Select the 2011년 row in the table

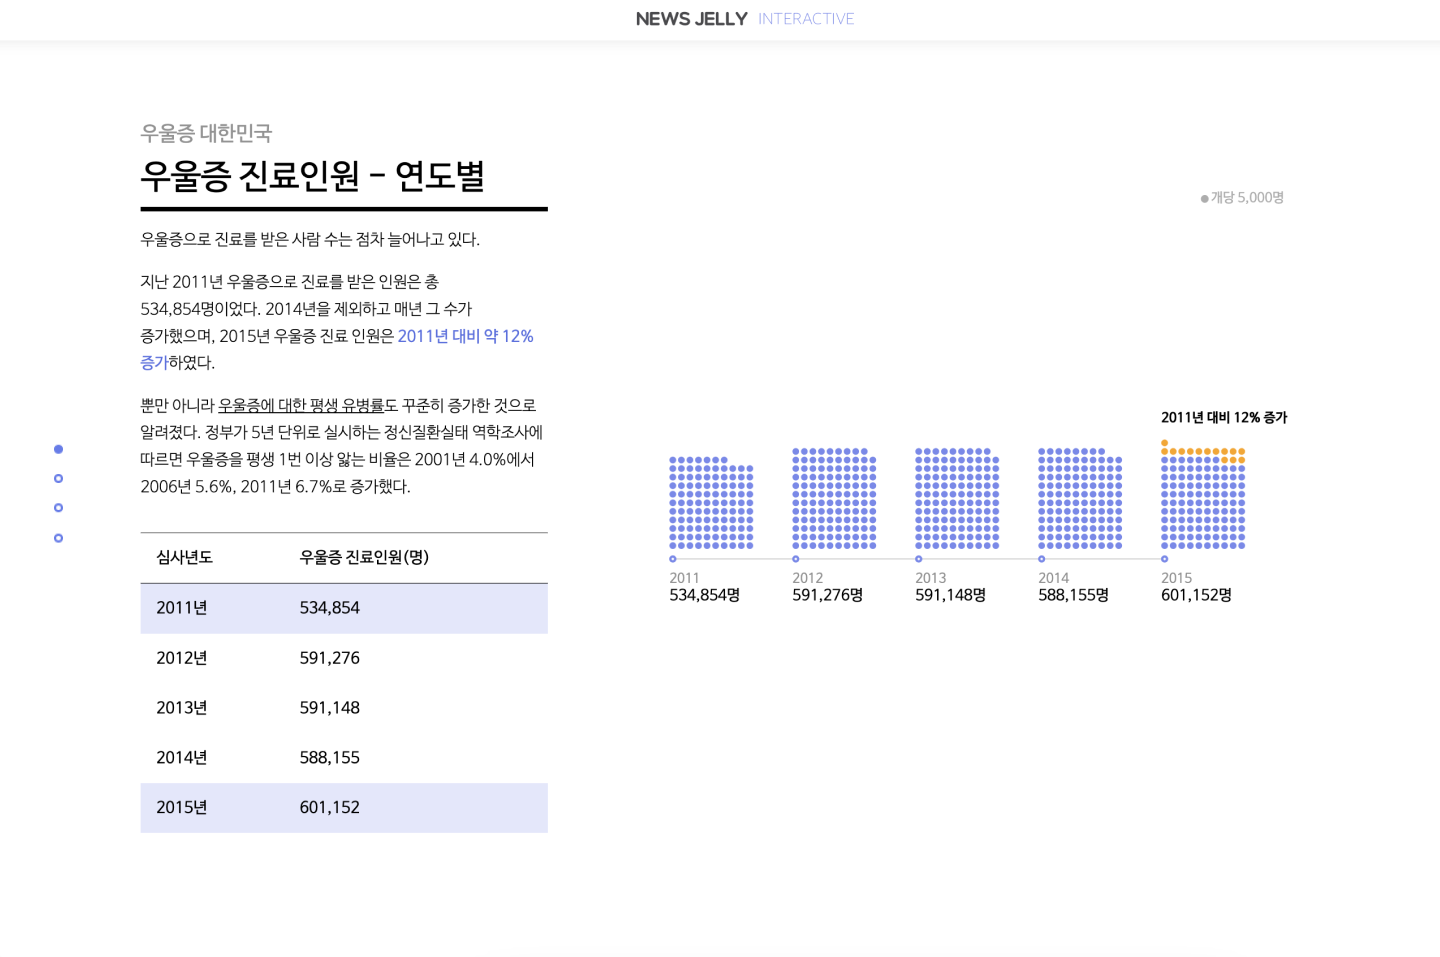click(344, 608)
